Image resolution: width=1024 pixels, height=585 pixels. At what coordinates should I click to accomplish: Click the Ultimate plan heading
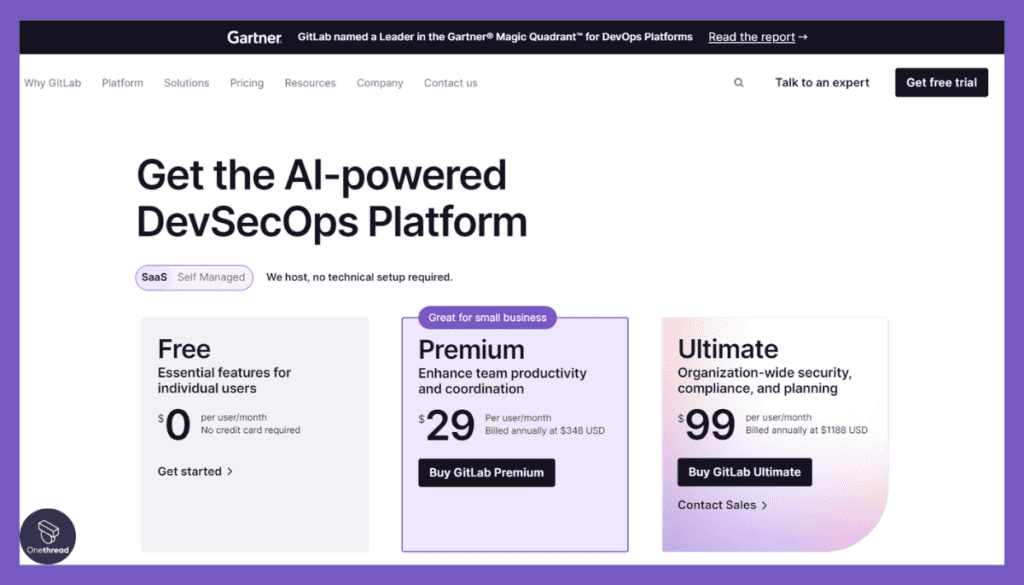click(x=728, y=349)
